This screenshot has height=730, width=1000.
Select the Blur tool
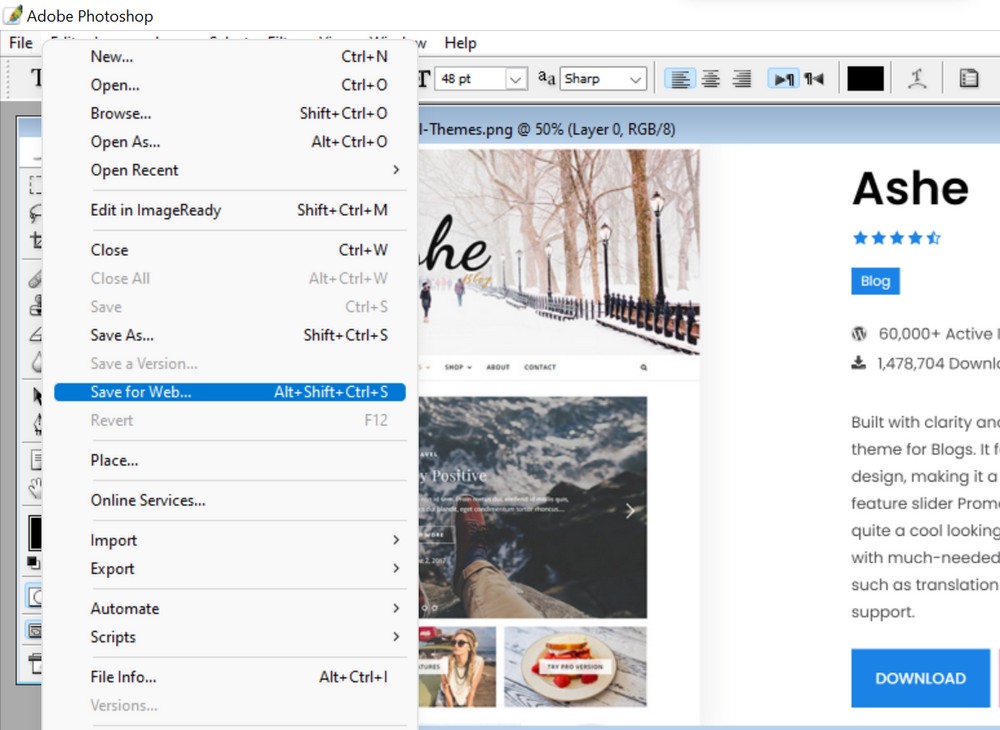coord(36,361)
